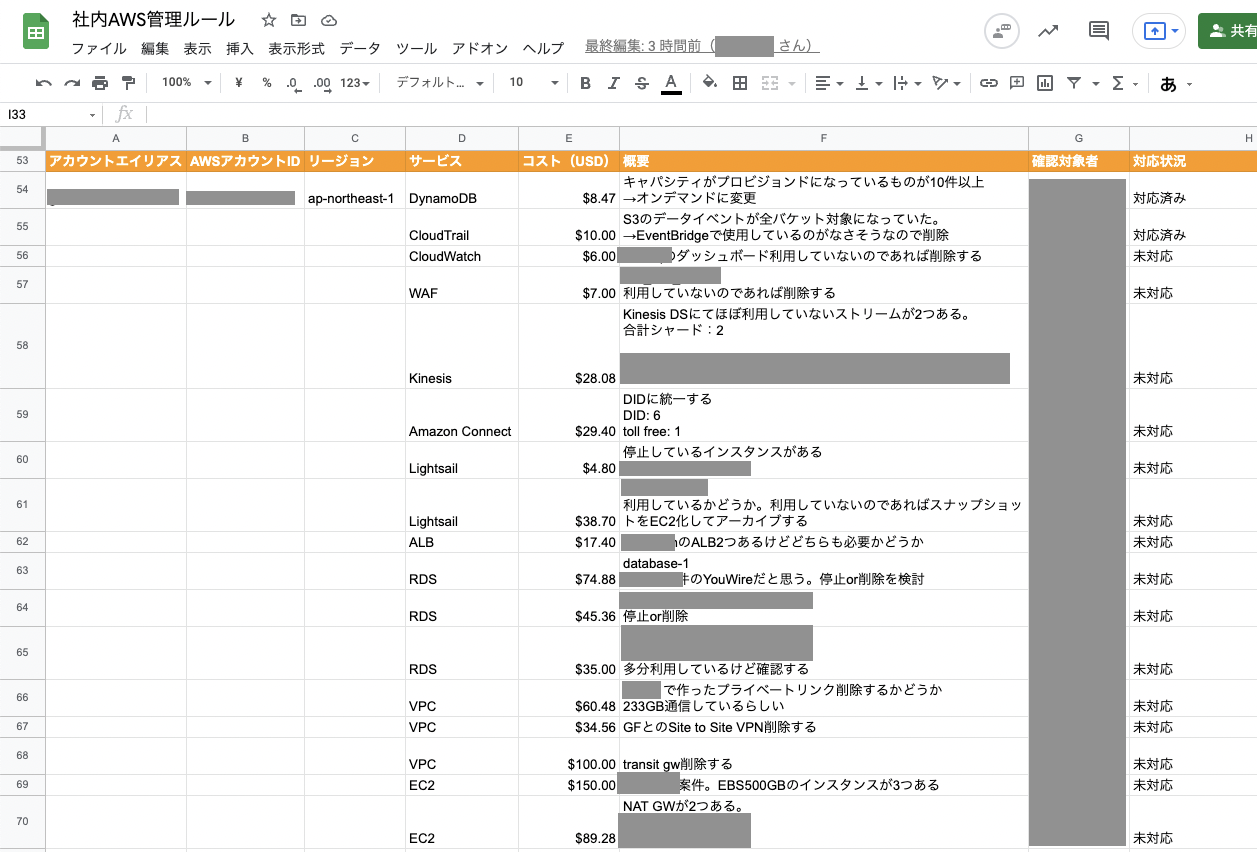The width and height of the screenshot is (1257, 852).
Task: Select row 58 header
Action: point(22,346)
